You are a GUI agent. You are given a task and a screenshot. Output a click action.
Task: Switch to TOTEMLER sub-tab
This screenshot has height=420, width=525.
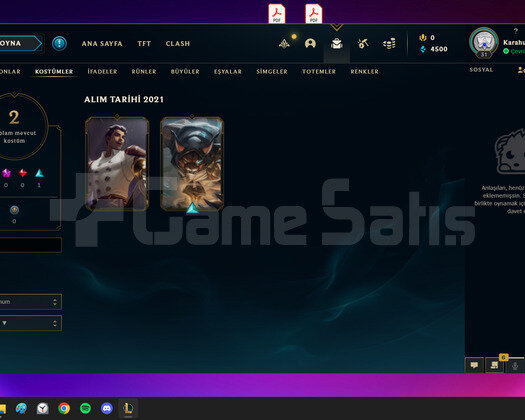coord(319,71)
